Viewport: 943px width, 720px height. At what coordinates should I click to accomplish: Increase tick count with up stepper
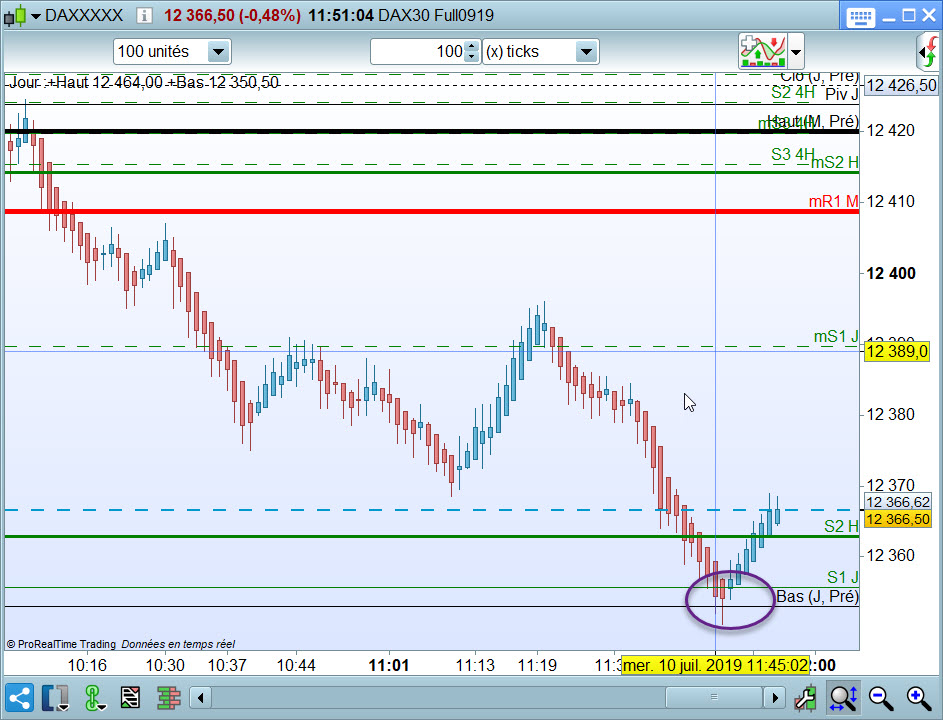click(x=472, y=46)
